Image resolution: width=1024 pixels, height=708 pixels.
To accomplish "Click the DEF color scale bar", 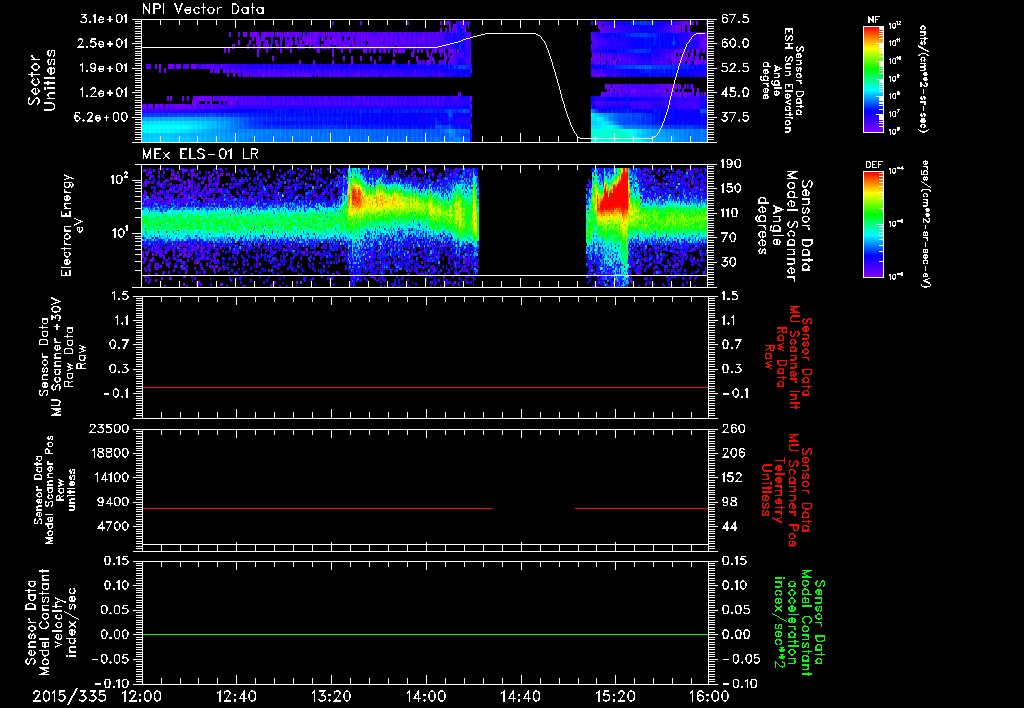I will tap(870, 225).
